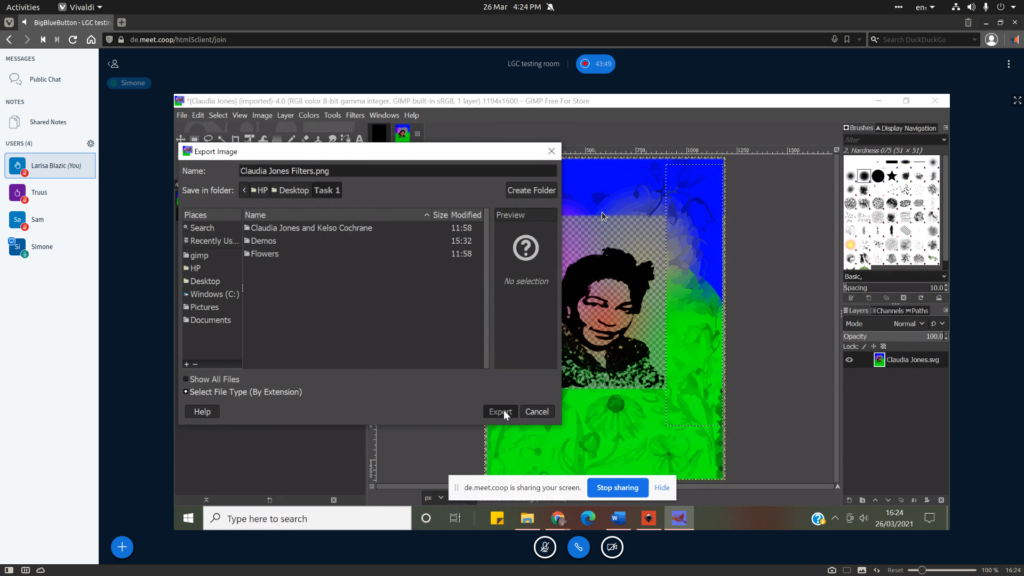This screenshot has height=576, width=1024.
Task: Switch to the Paths tab
Action: 917,311
